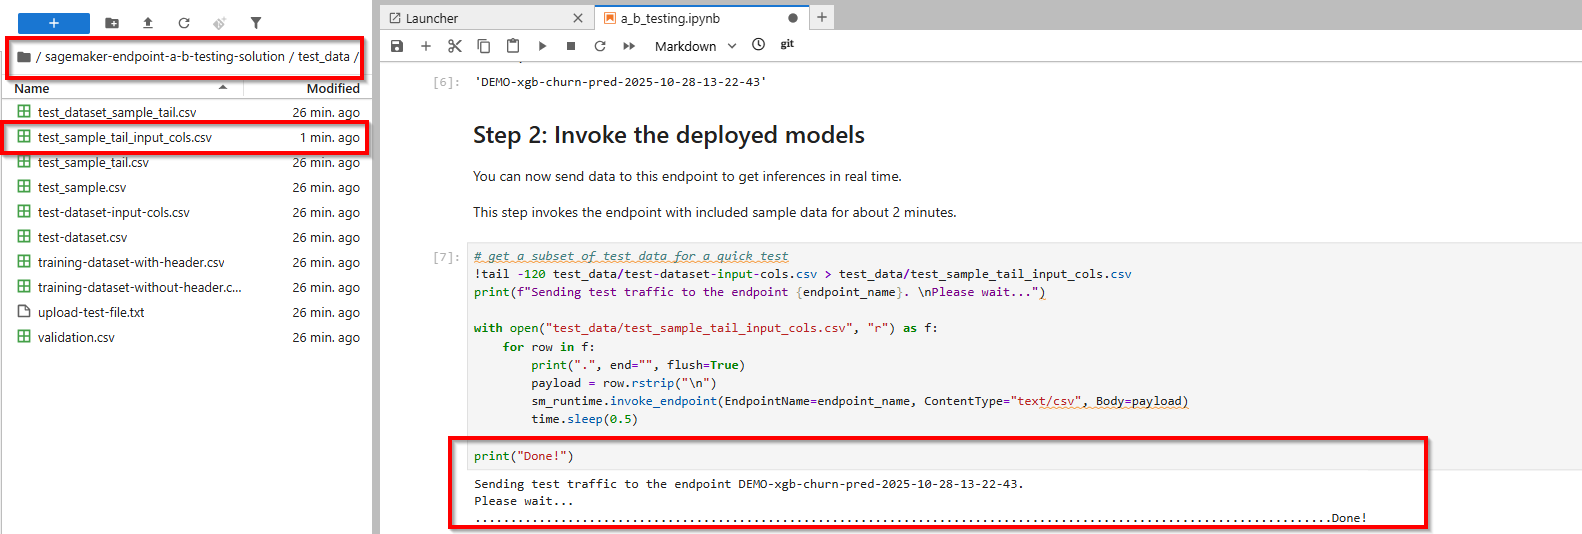Click the blue new launcher plus button

[x=54, y=23]
